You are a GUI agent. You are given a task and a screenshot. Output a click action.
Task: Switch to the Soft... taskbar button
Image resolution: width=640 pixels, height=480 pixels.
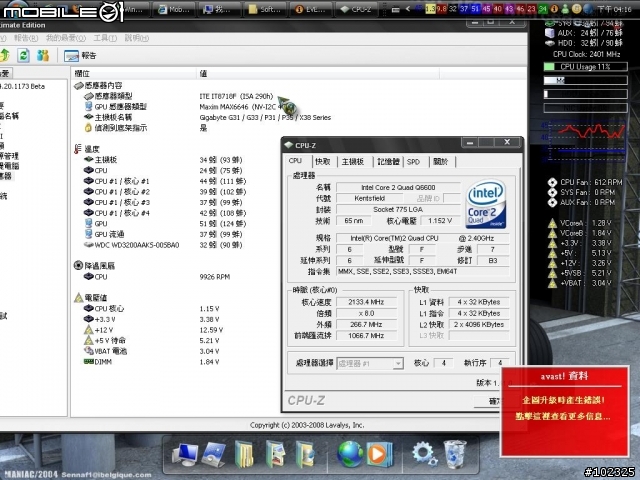(x=264, y=9)
